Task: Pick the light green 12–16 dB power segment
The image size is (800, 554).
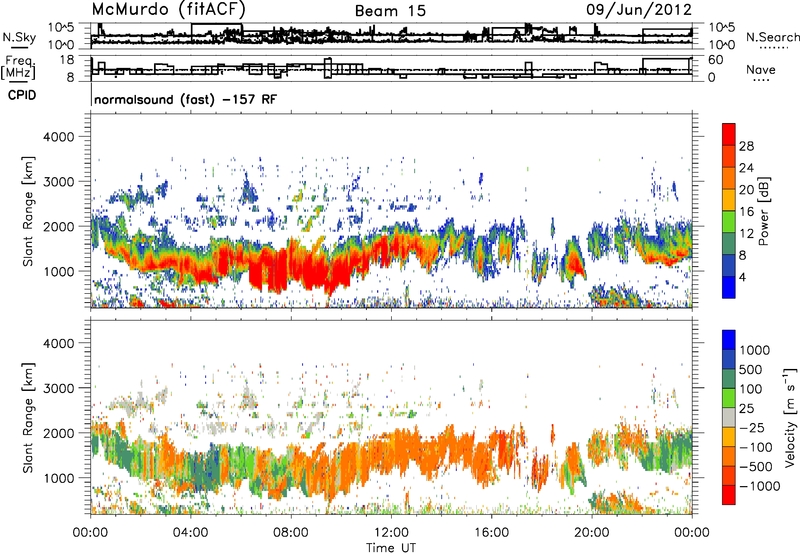Action: click(x=729, y=222)
